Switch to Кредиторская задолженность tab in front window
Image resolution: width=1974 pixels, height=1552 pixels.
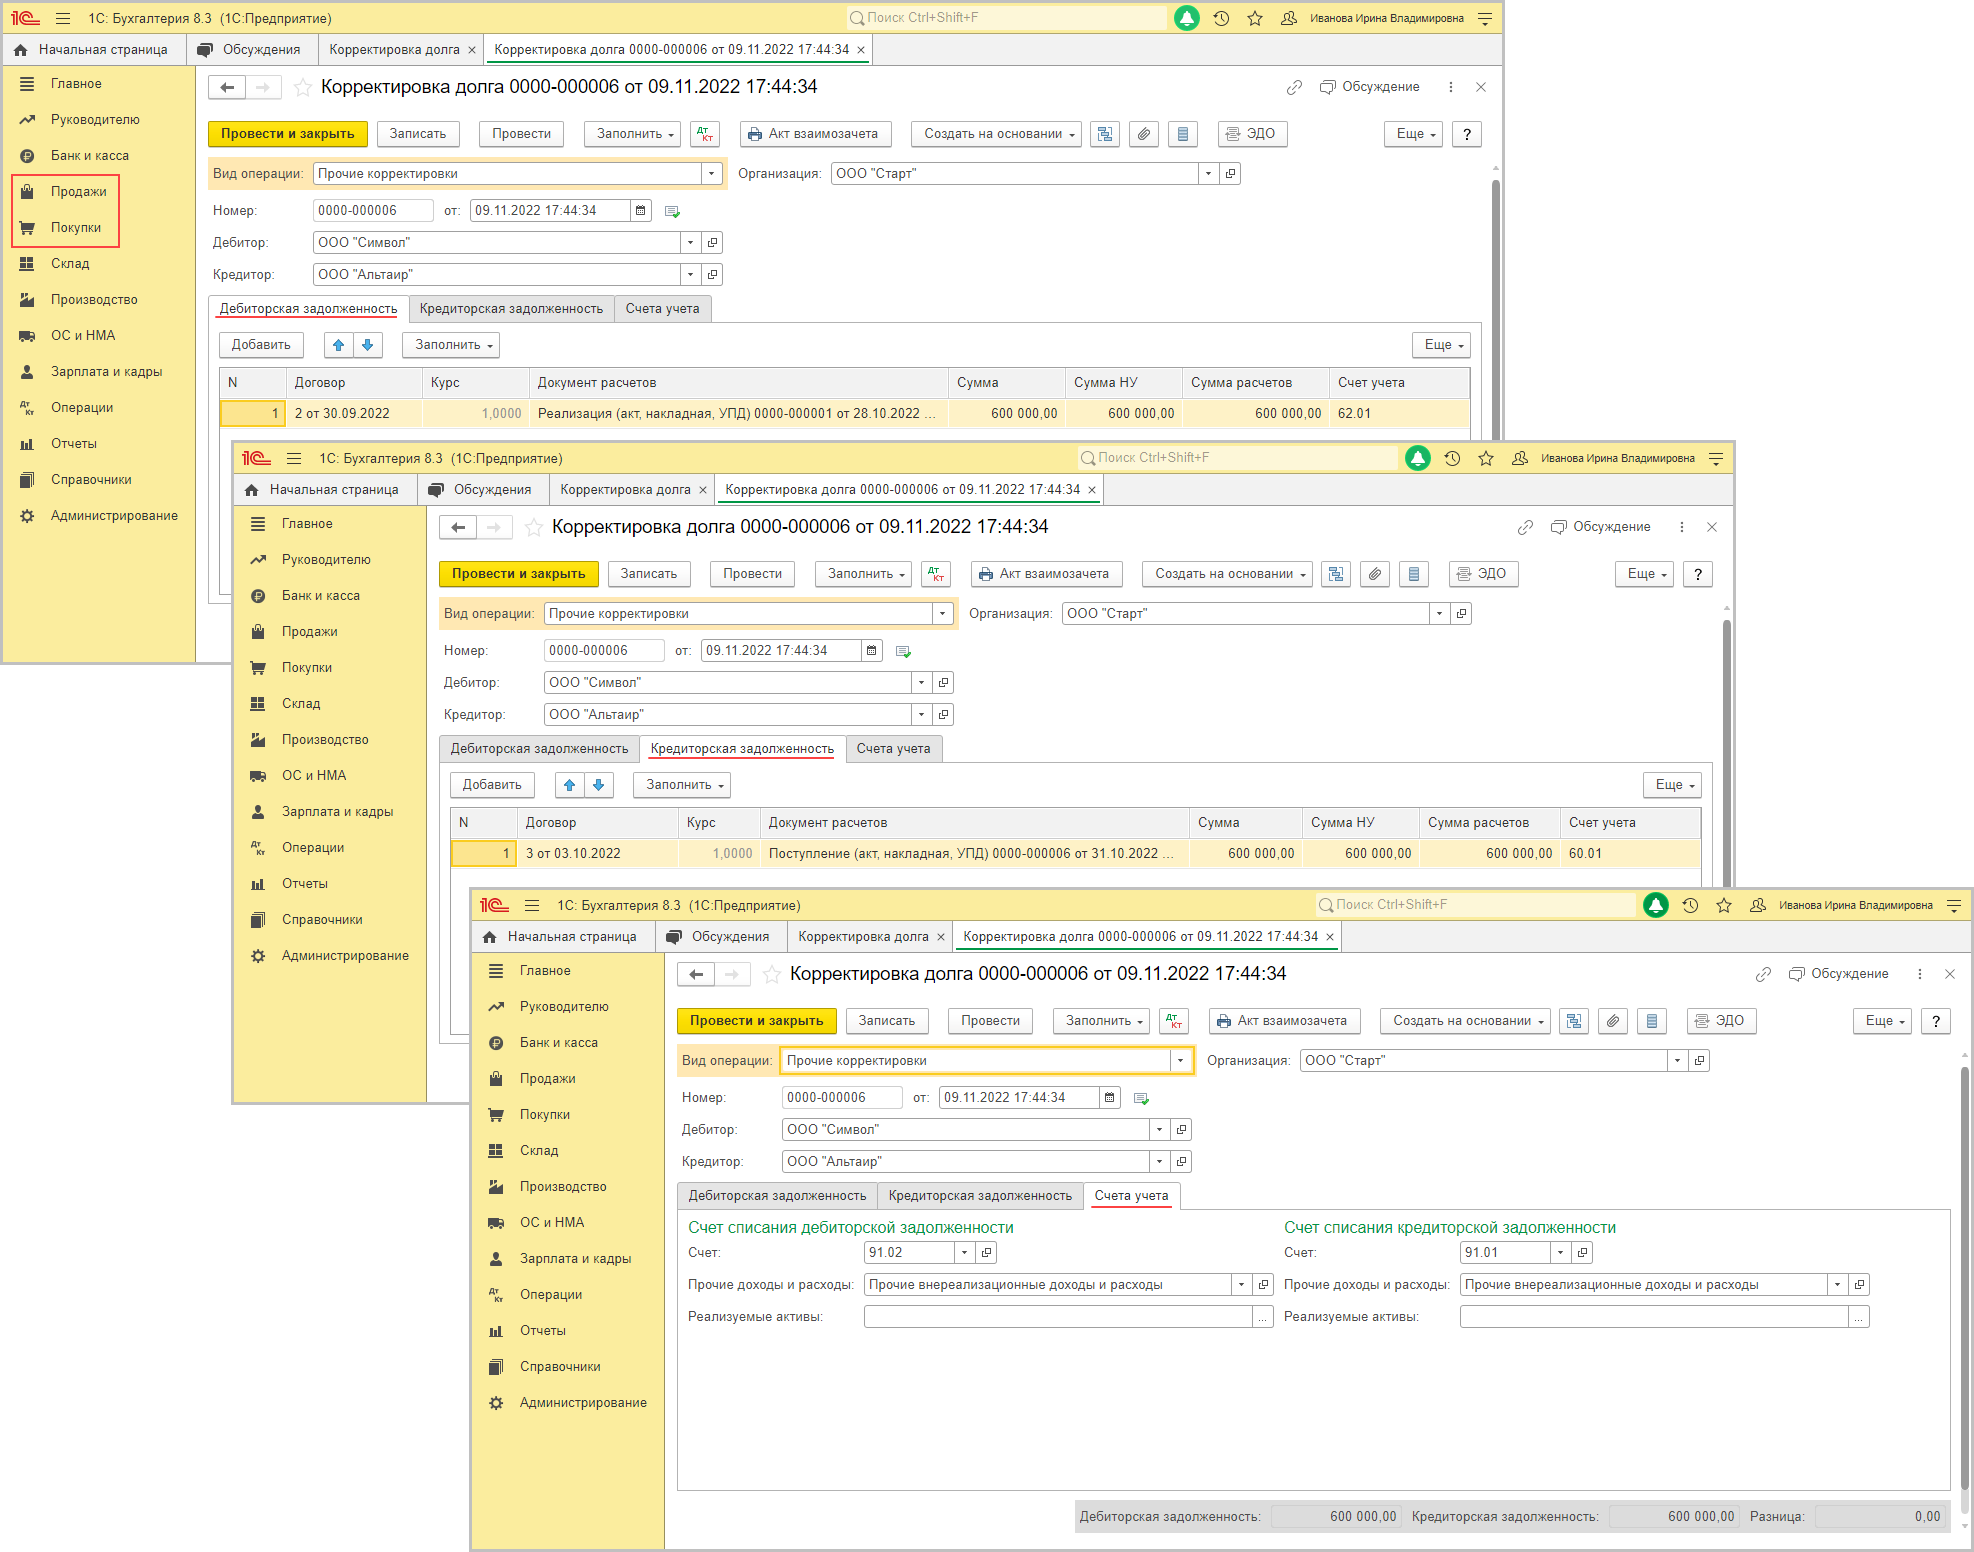coord(980,1196)
